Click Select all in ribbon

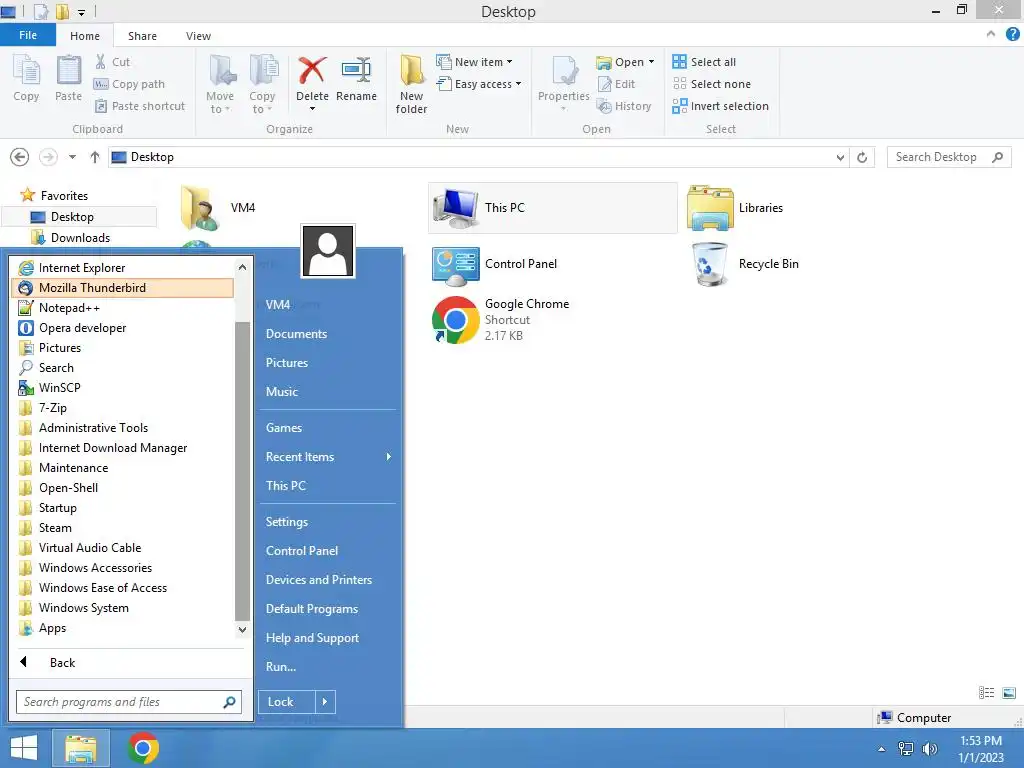coord(705,61)
